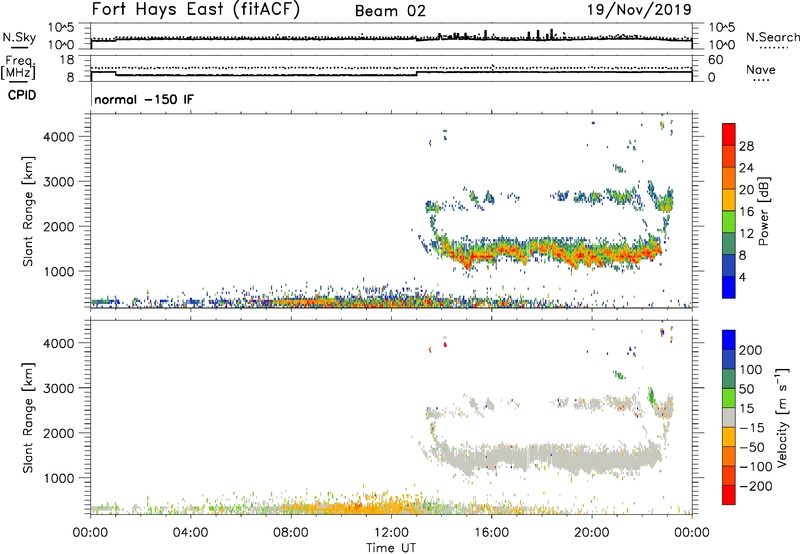Click the '10^5' label on the left noise axis
The height and width of the screenshot is (554, 800).
tap(61, 28)
